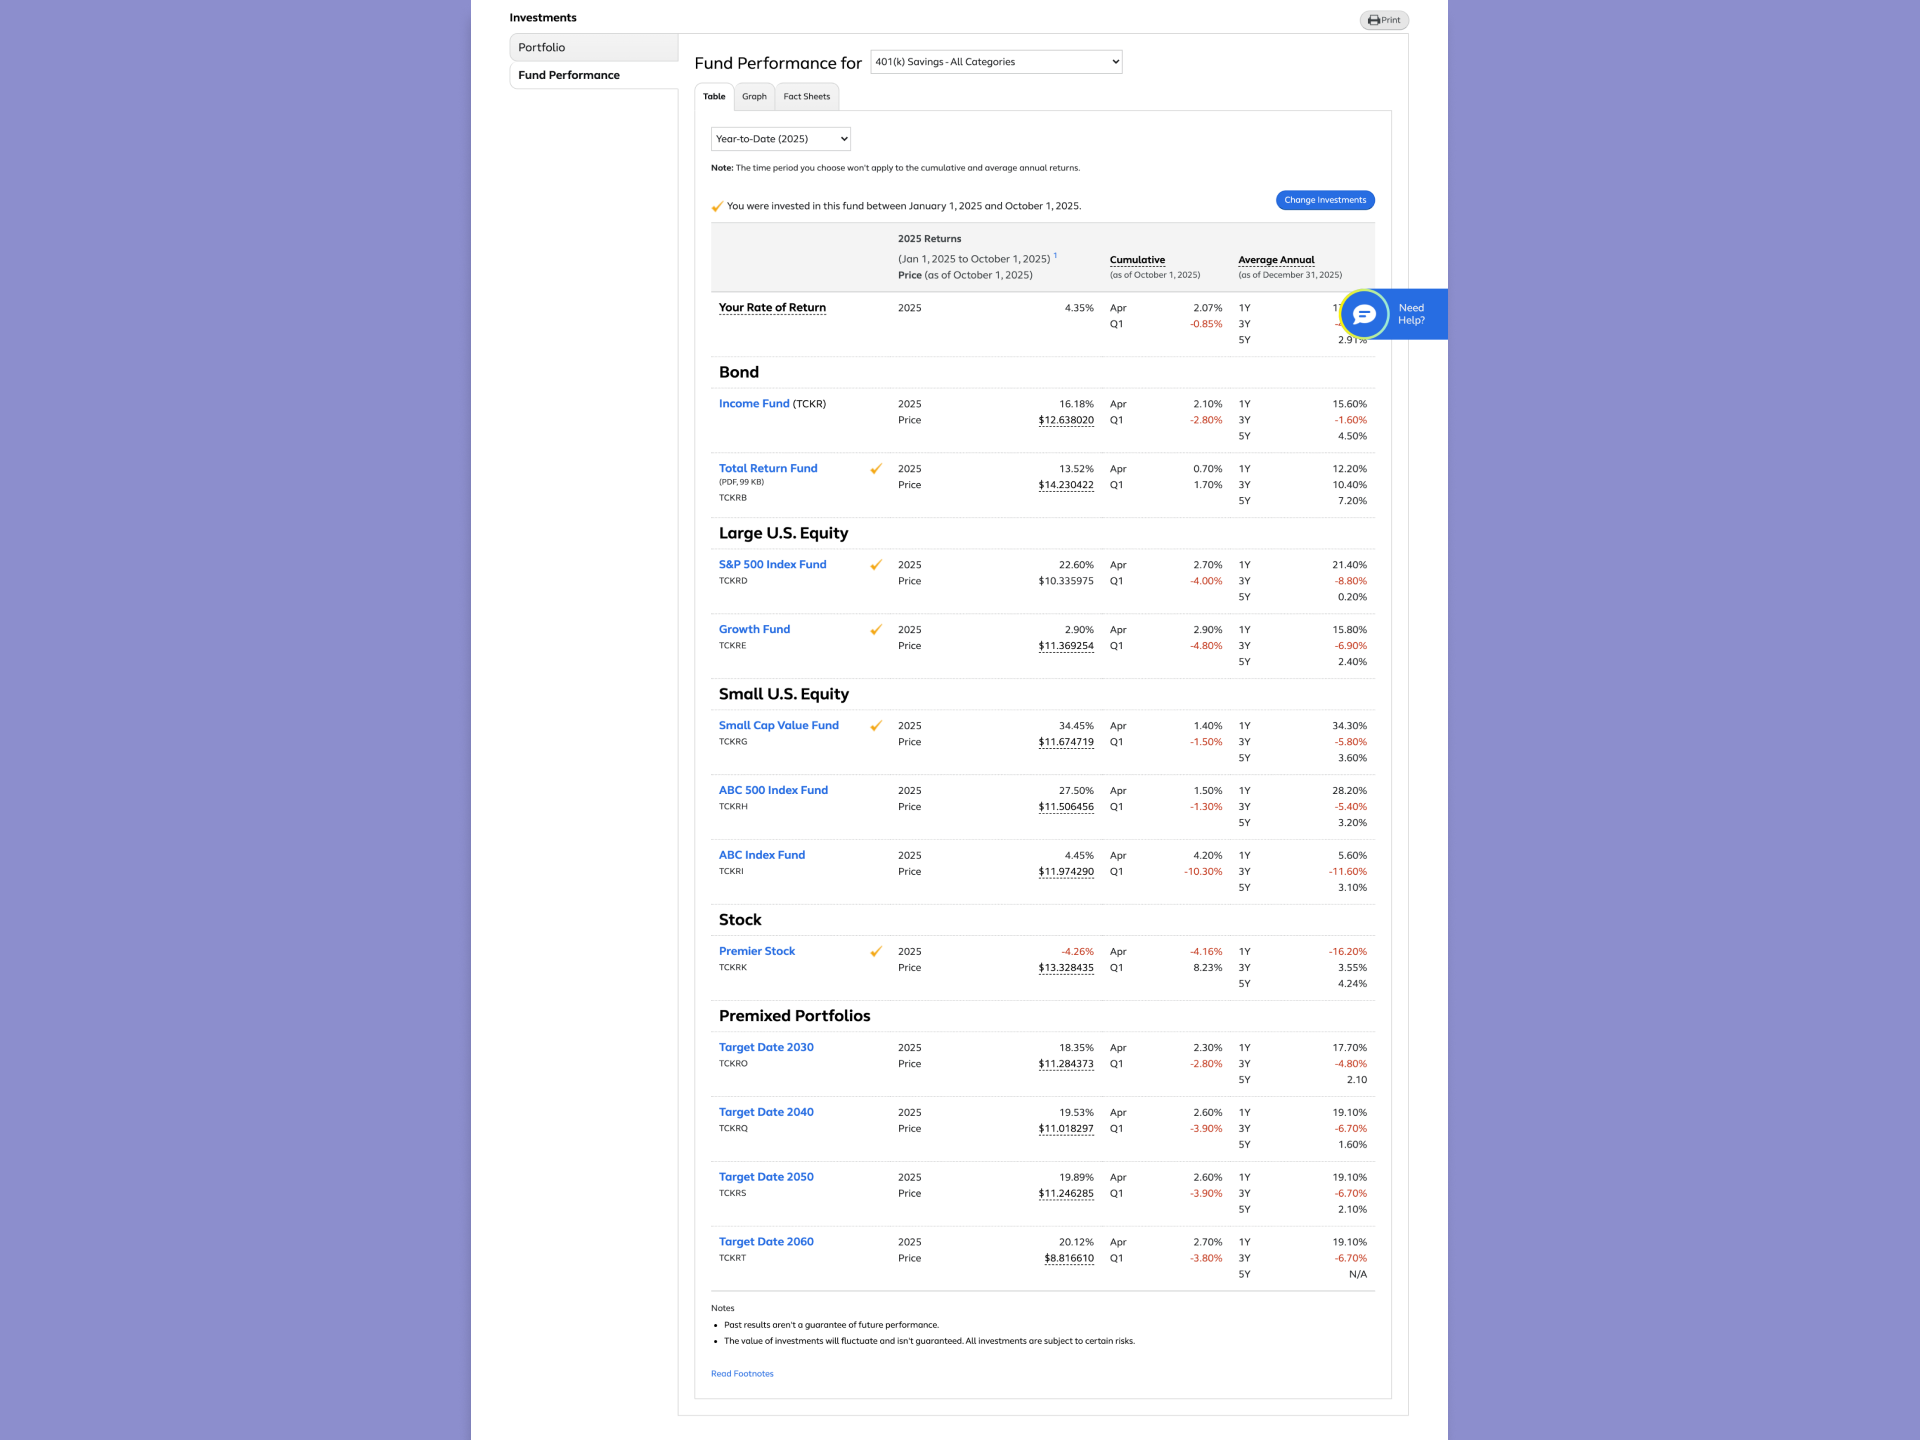Click ABC 500 Index price $11.506456
Image resolution: width=1920 pixels, height=1440 pixels.
click(1066, 807)
